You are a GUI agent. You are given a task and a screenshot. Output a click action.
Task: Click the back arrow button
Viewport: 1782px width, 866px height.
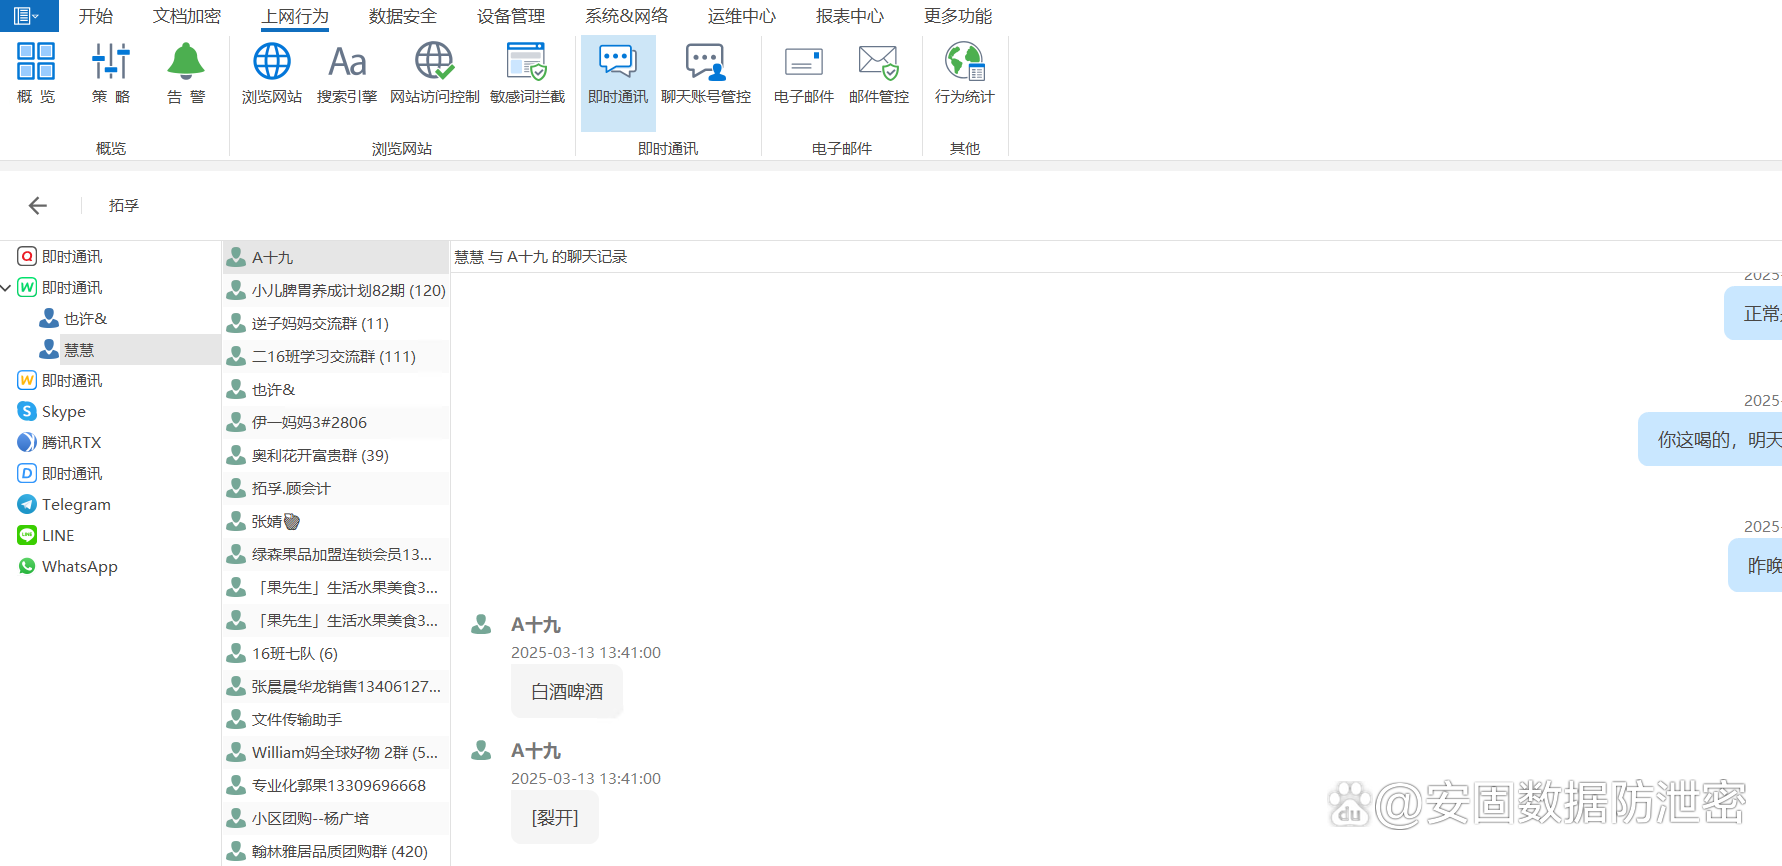[x=38, y=205]
